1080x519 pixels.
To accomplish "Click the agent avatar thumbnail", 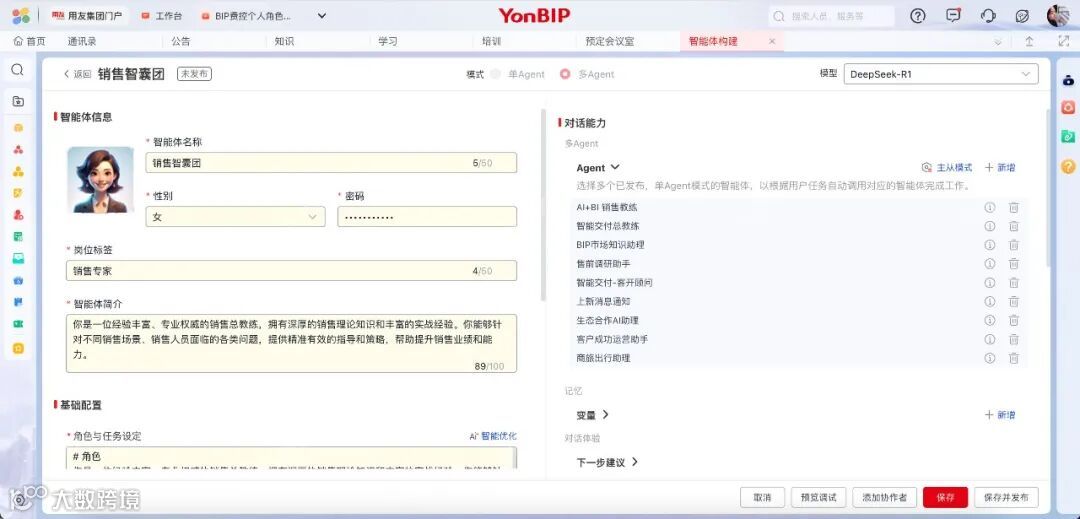I will pos(101,179).
